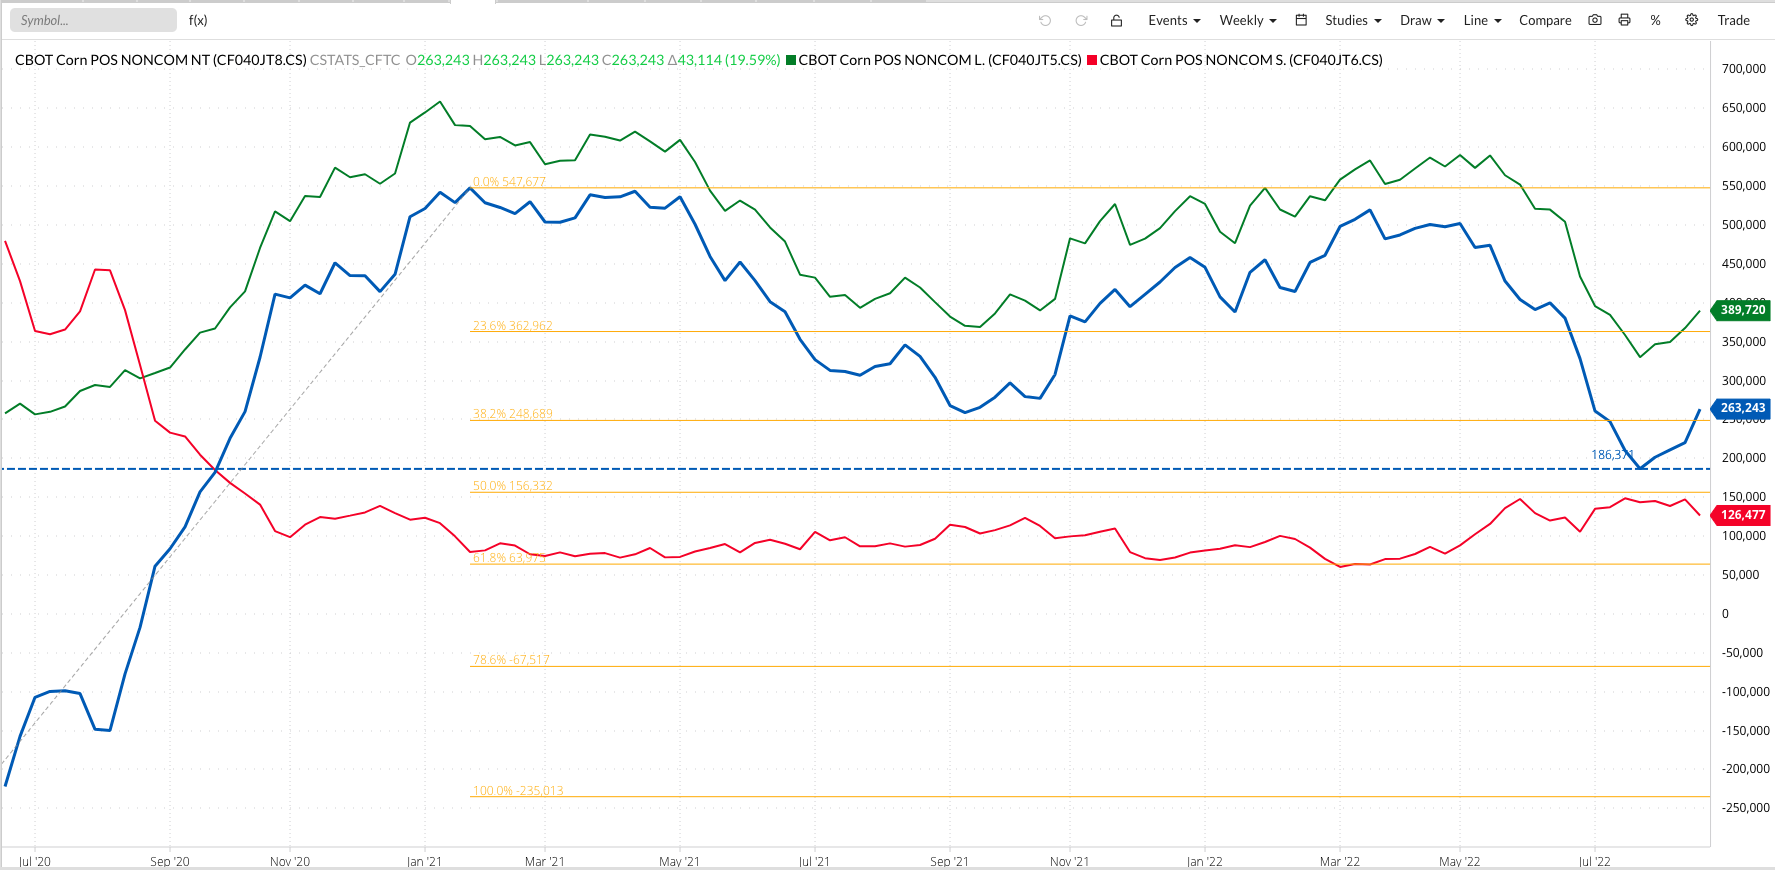Expand the Studies dropdown menu
This screenshot has width=1775, height=870.
pyautogui.click(x=1352, y=20)
